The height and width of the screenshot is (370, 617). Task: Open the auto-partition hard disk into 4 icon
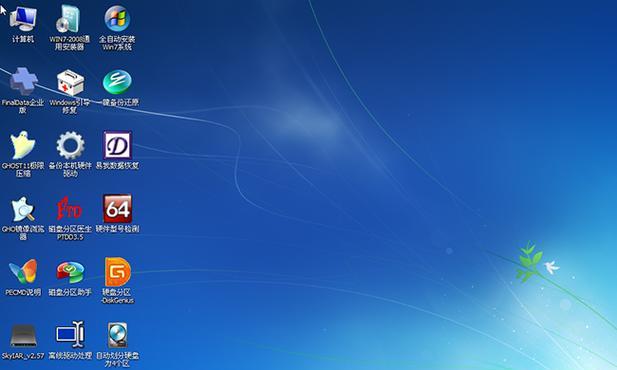click(117, 335)
